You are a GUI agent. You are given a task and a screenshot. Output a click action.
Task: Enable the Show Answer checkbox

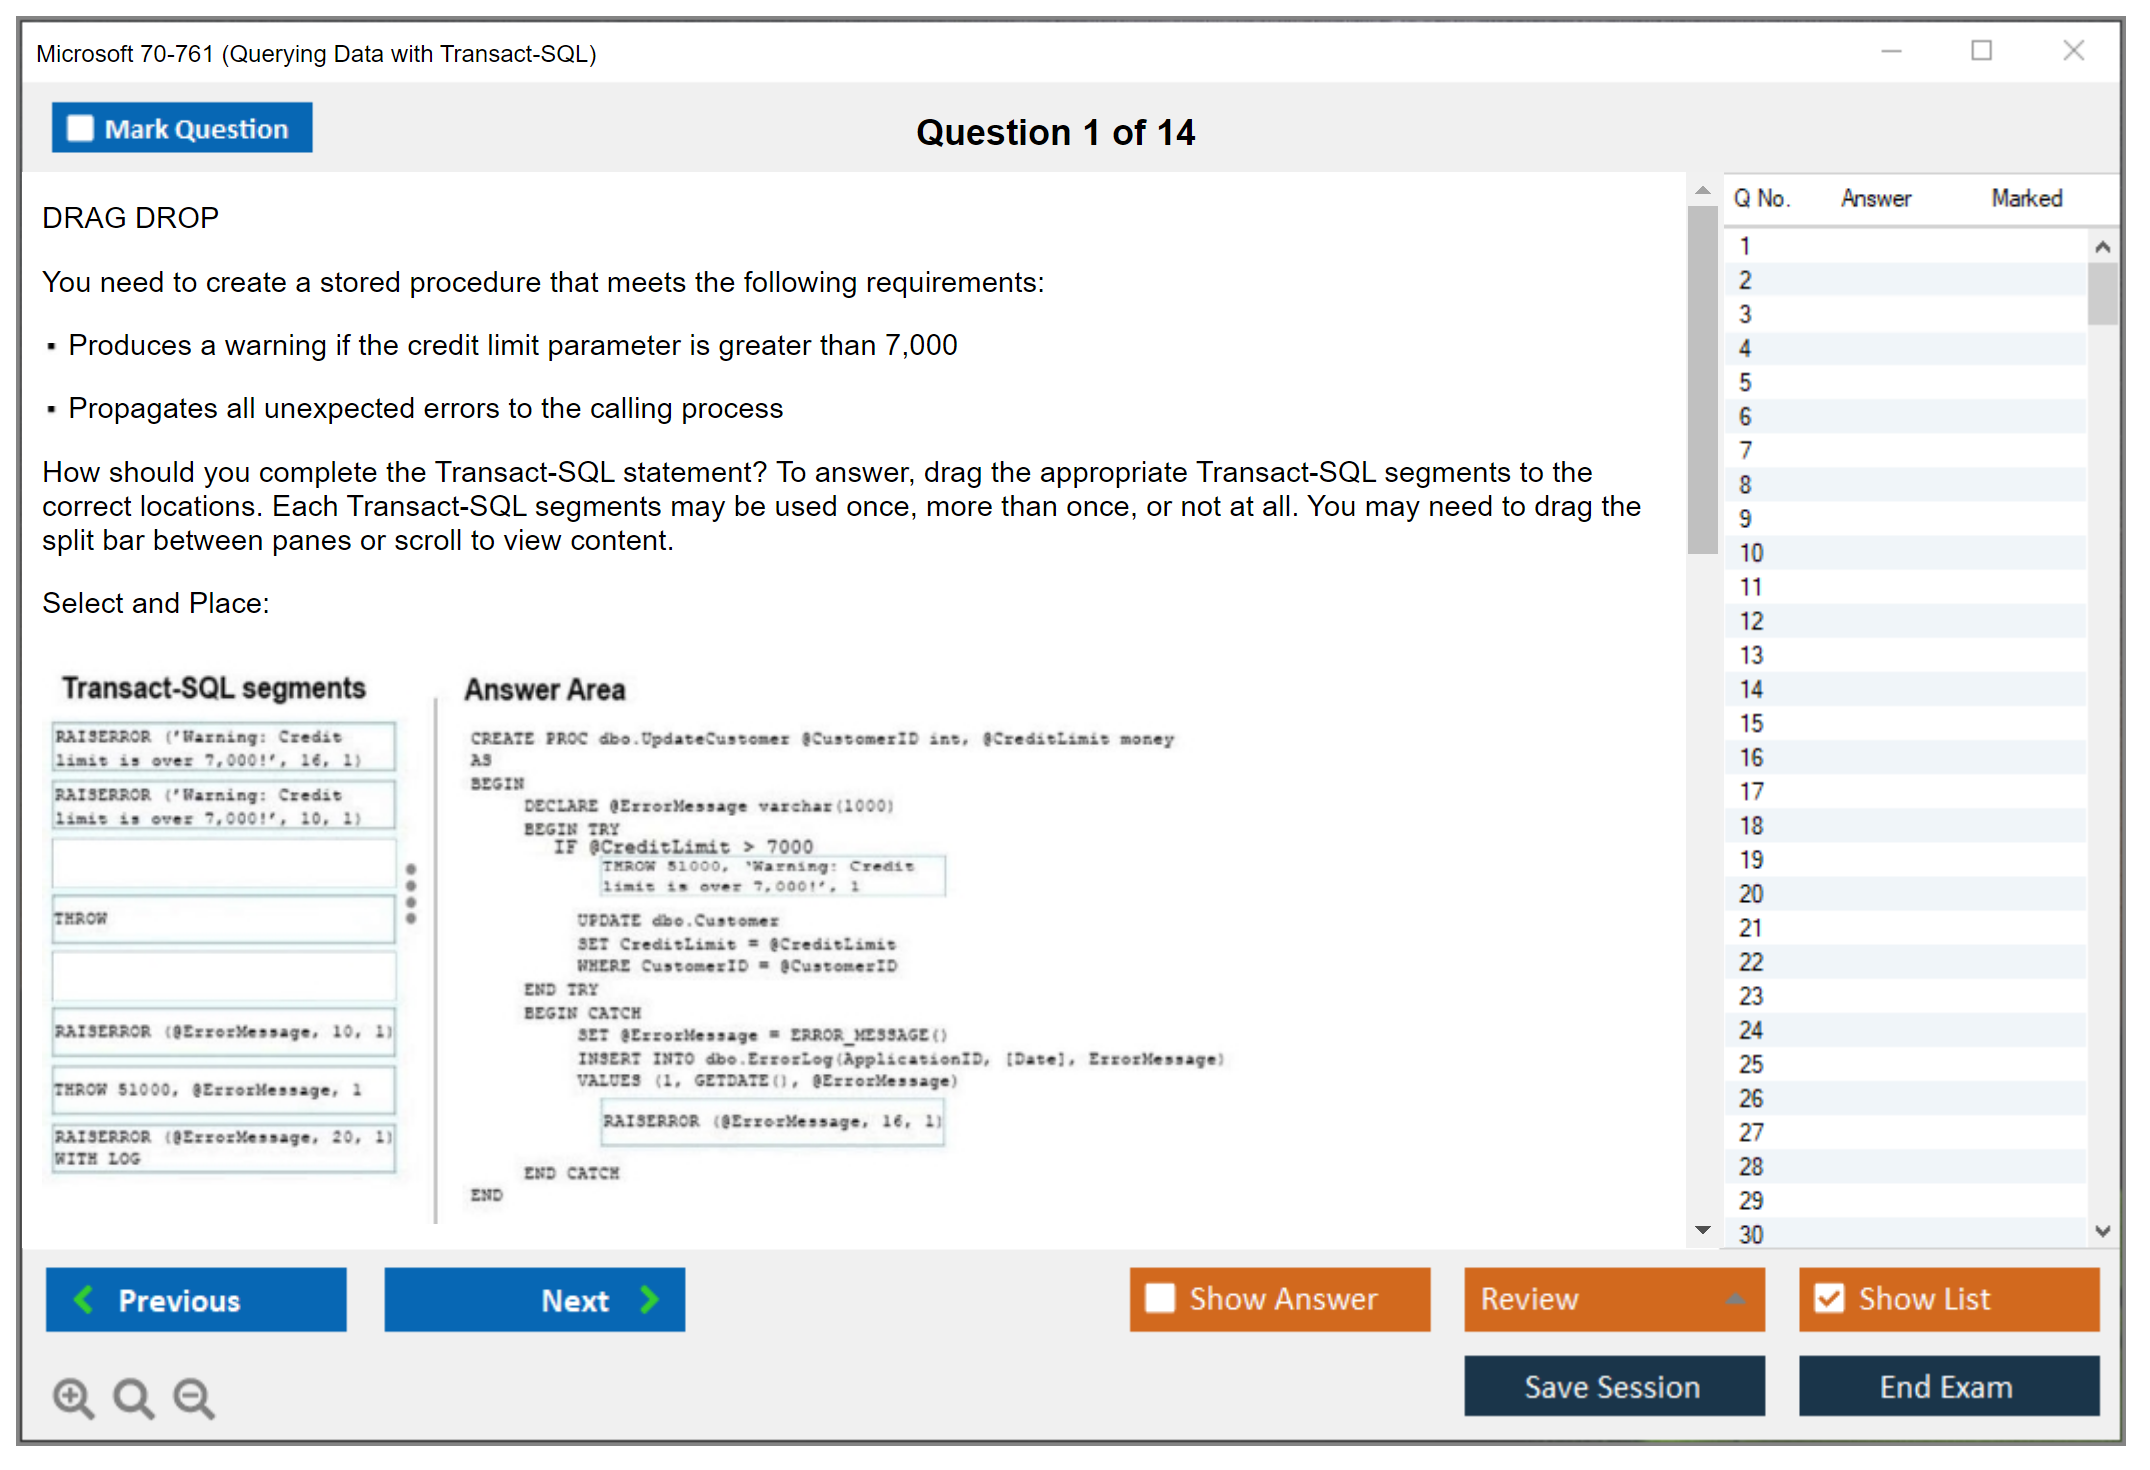pyautogui.click(x=1160, y=1298)
